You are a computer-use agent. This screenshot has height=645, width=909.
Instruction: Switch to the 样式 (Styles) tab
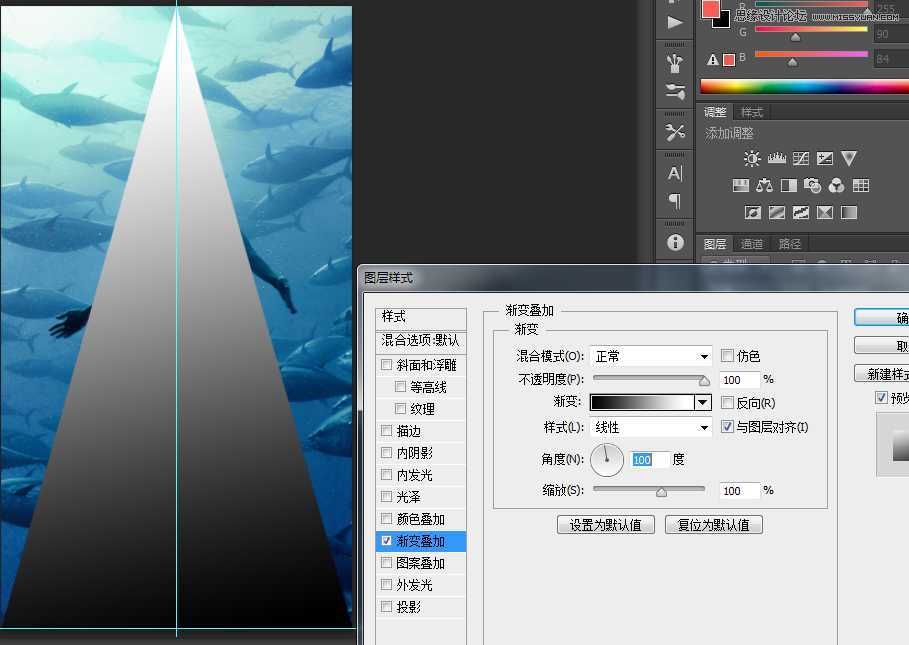coord(752,112)
